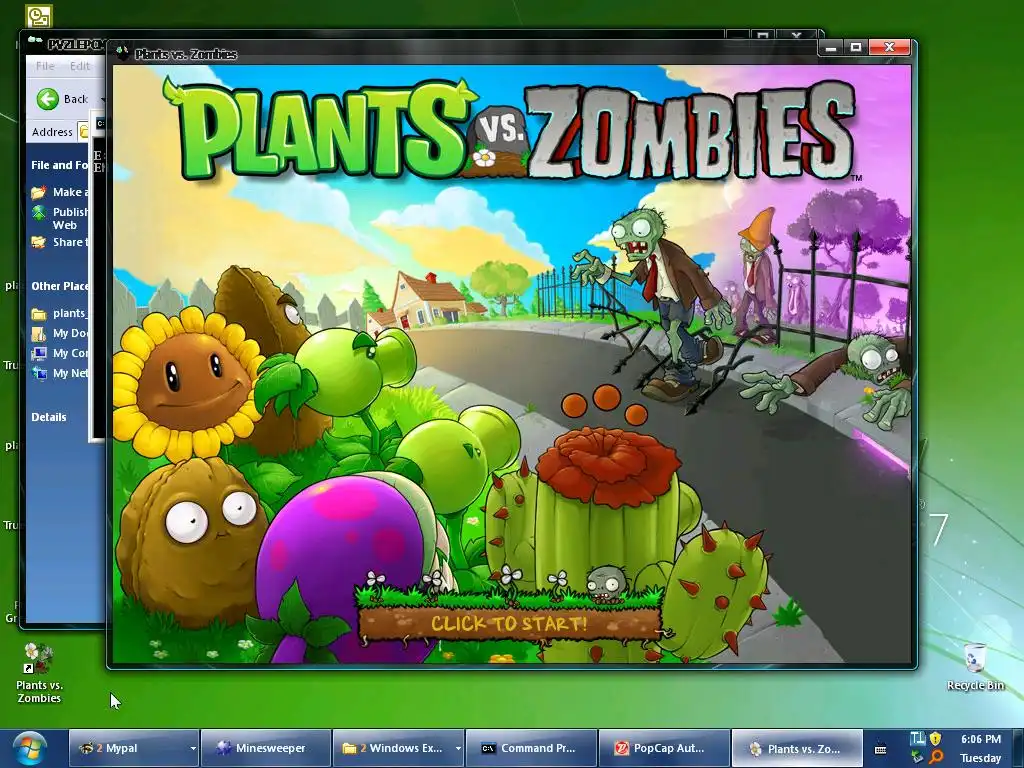Click the Minesweeper mine icon on taskbar
The height and width of the screenshot is (768, 1024).
(x=223, y=748)
